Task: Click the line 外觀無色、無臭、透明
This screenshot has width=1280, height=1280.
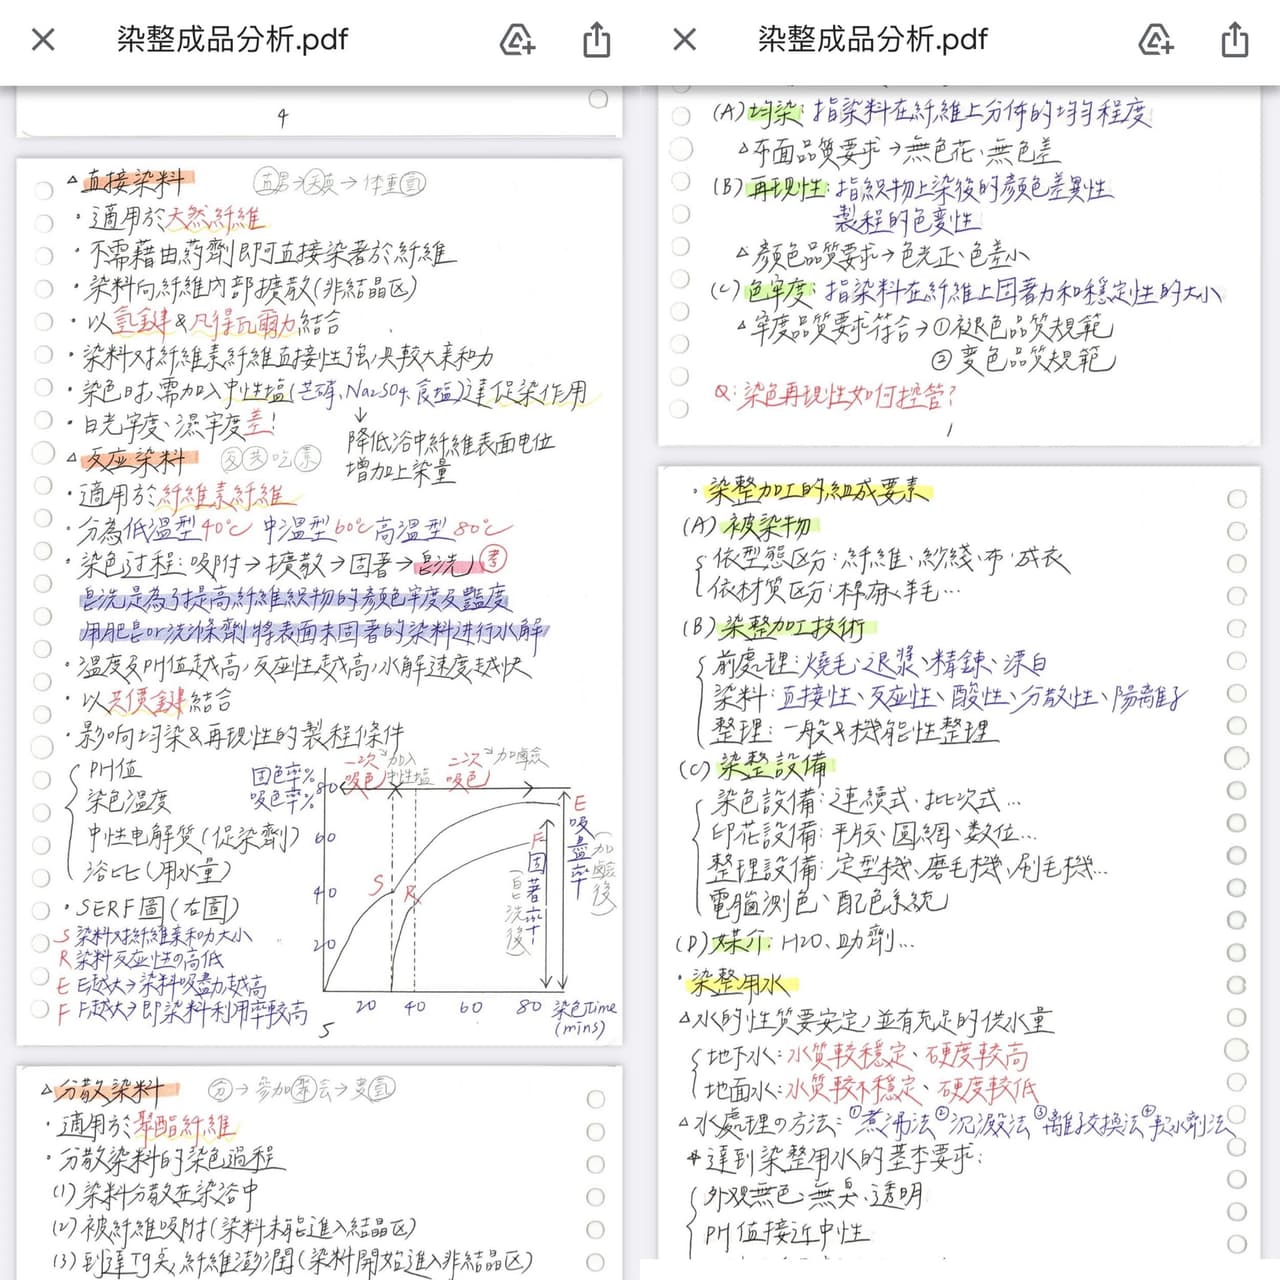Action: [814, 1196]
